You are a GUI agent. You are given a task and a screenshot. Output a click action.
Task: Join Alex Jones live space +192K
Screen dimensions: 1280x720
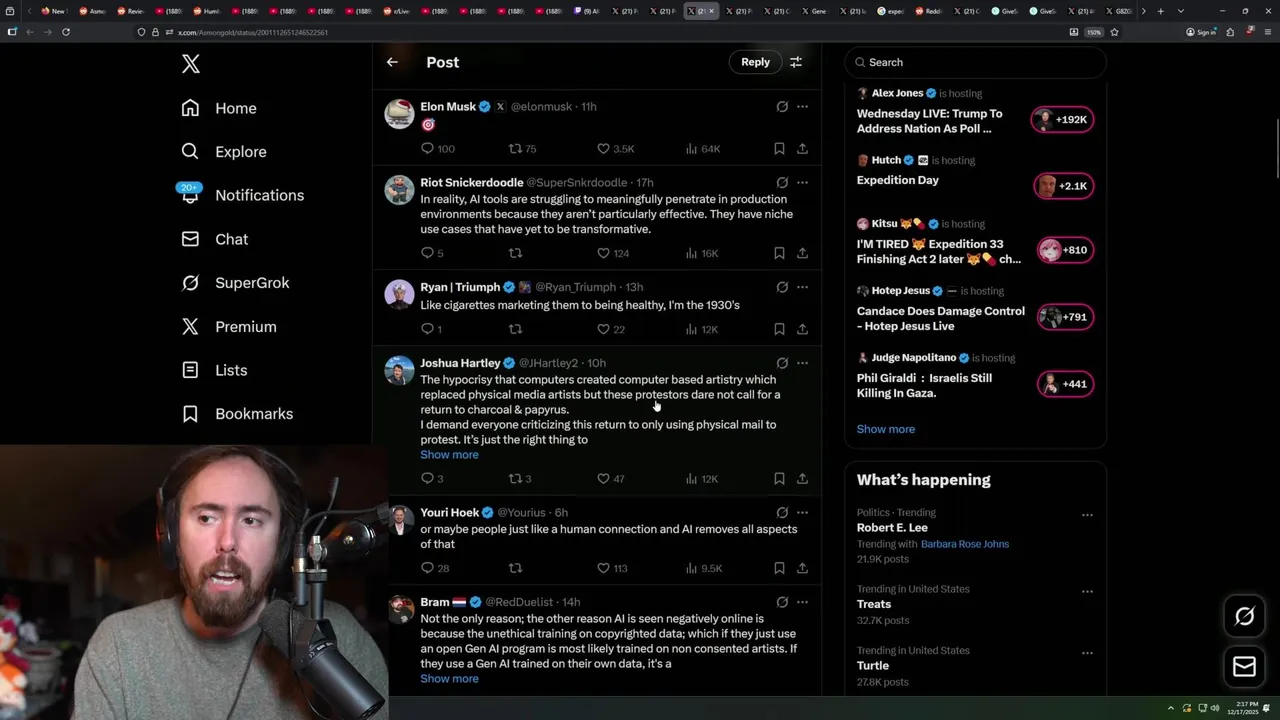click(1063, 119)
